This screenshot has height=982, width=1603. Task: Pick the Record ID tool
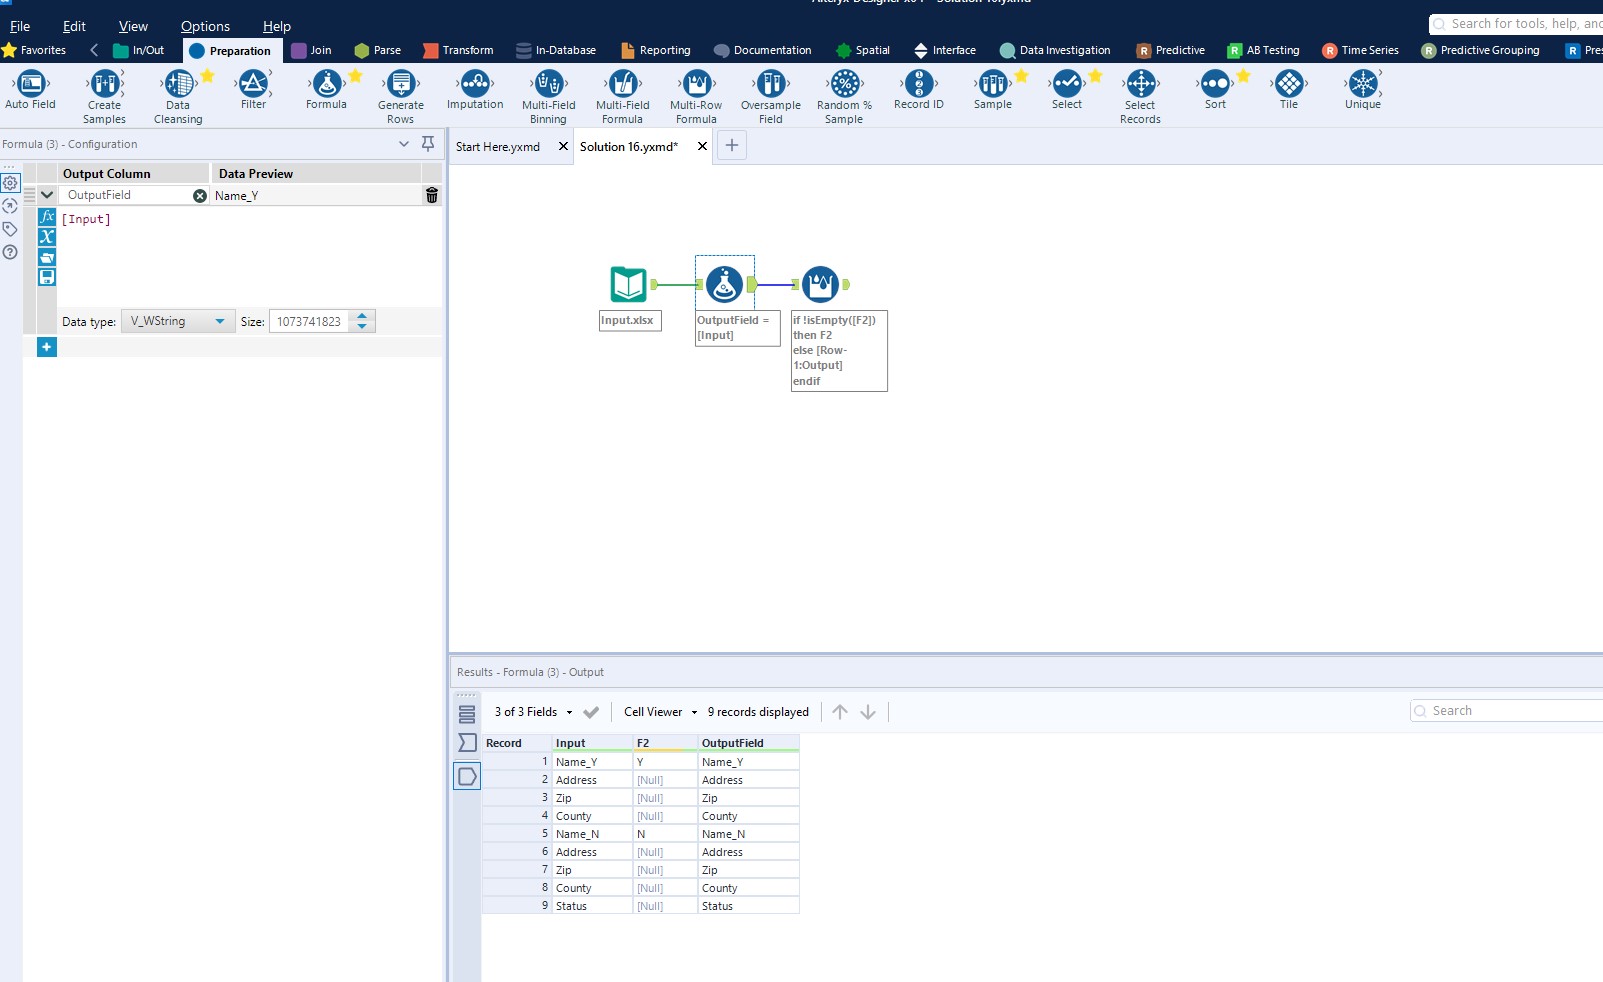point(918,85)
